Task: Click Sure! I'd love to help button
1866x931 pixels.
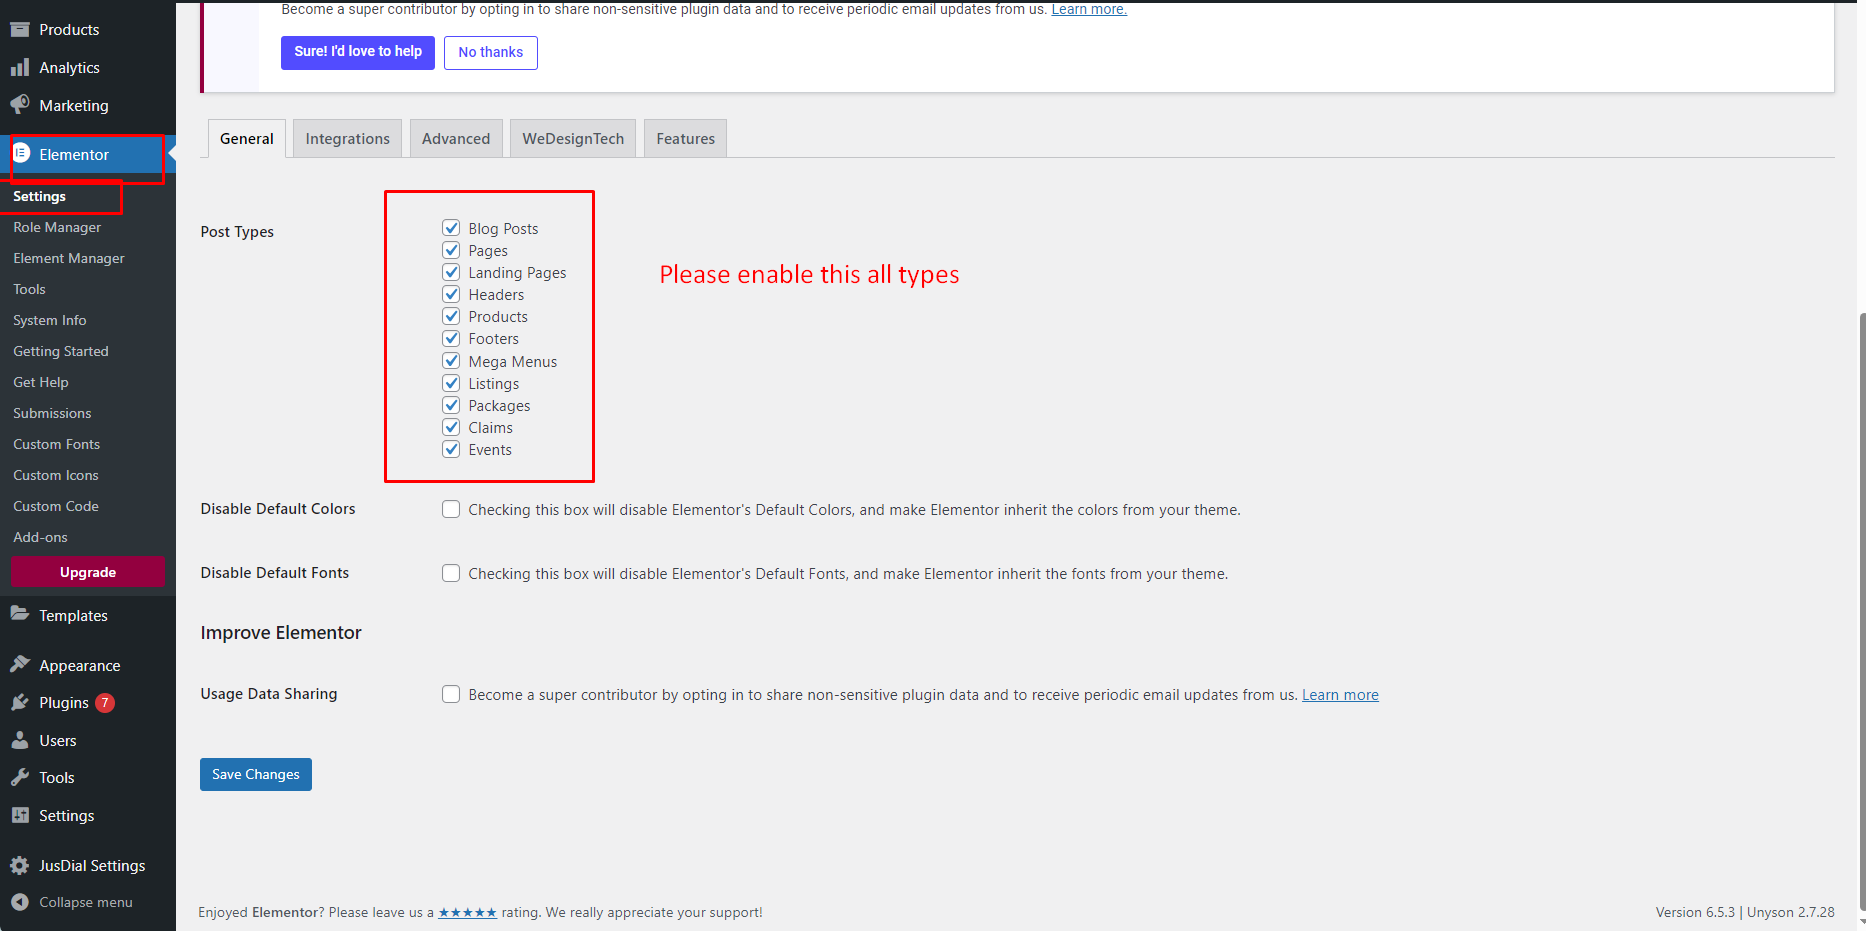Action: pos(358,52)
